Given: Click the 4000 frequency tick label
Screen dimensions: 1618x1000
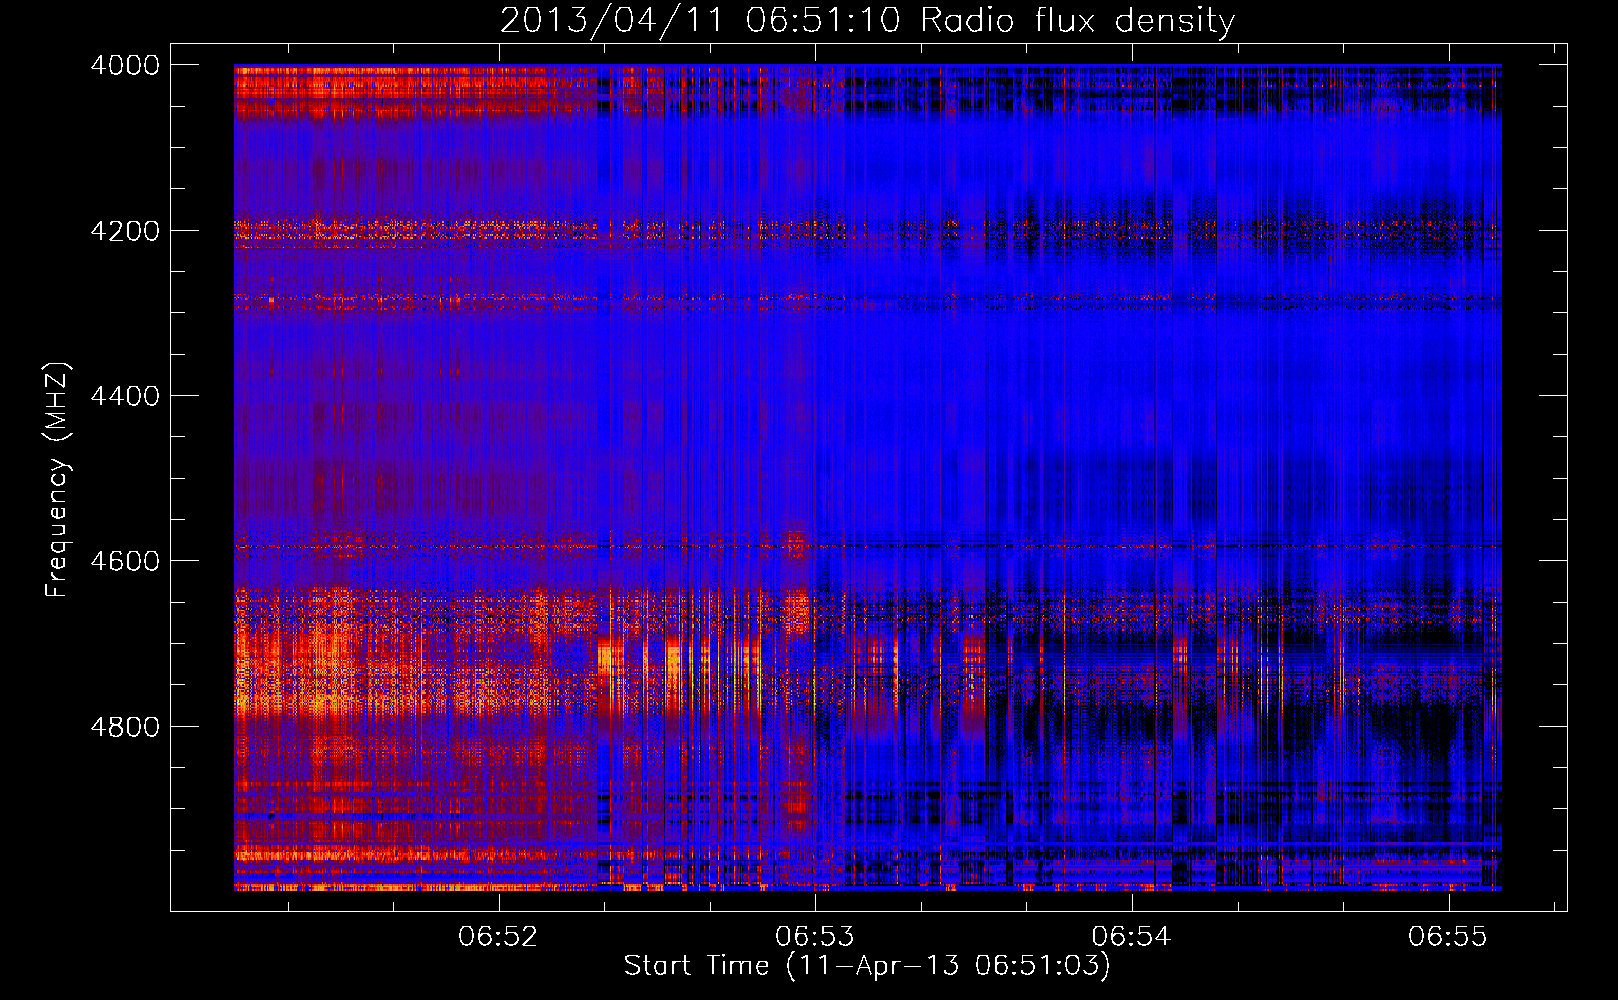Looking at the screenshot, I should 125,65.
